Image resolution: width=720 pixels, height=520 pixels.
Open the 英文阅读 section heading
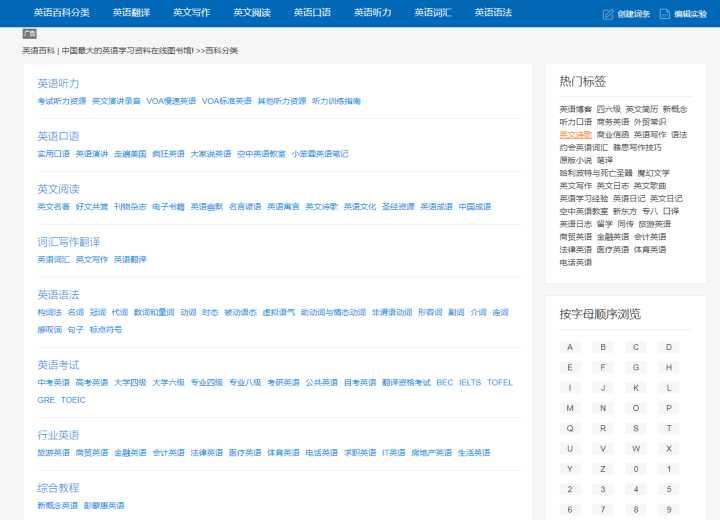click(x=58, y=189)
